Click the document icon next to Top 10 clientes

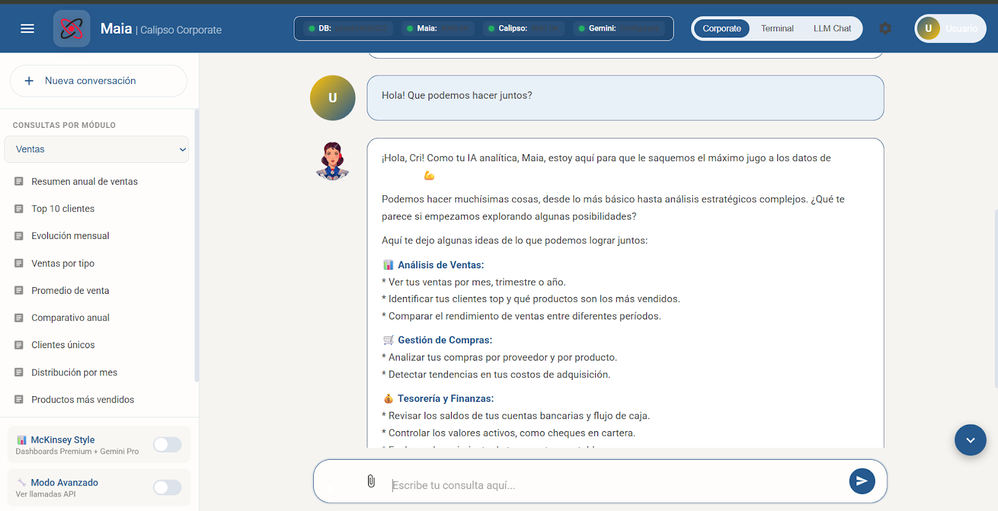tap(18, 209)
